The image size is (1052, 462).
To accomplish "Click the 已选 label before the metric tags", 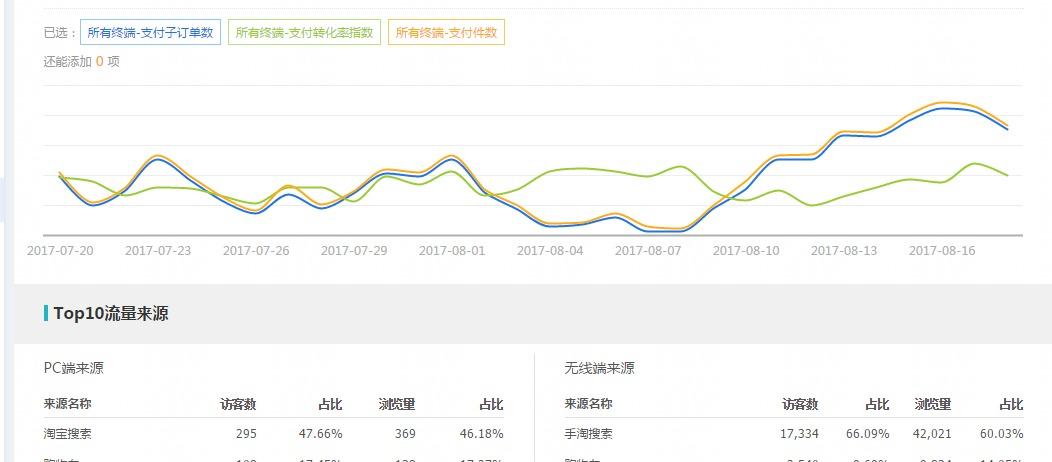I will [x=60, y=33].
